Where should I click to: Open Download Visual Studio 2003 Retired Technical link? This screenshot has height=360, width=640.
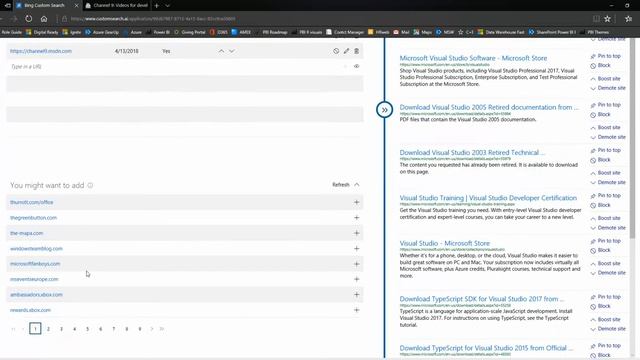[x=472, y=152]
